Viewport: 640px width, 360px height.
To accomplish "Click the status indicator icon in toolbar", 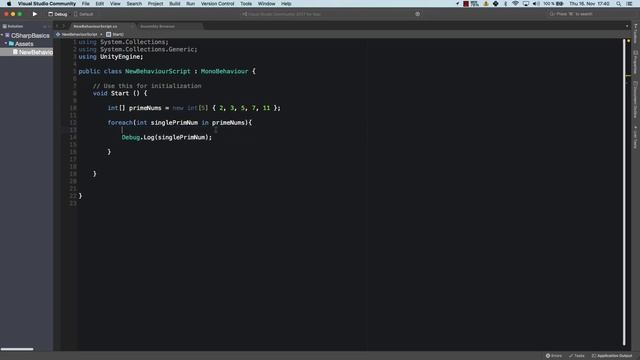I will 417,14.
